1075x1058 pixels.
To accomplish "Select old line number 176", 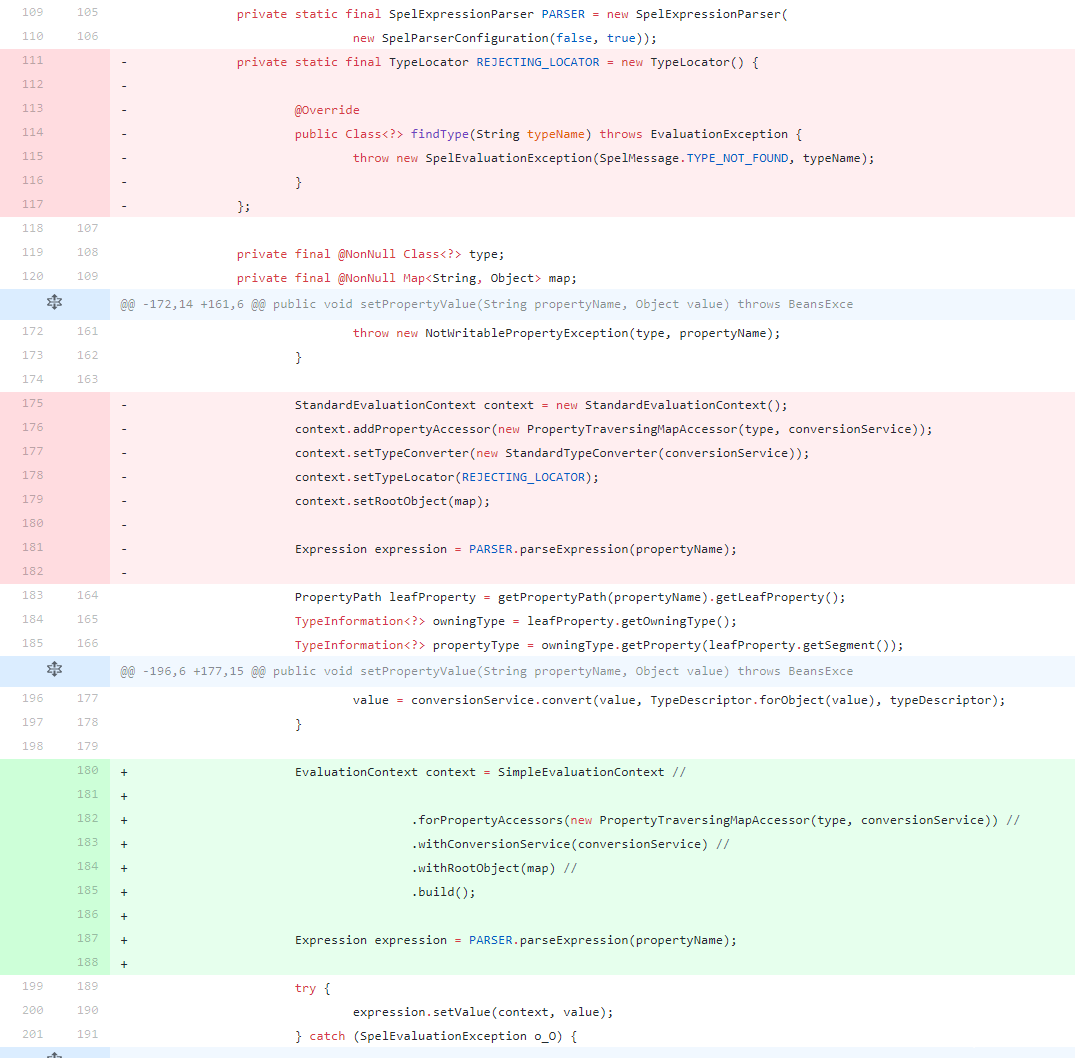I will (x=32, y=427).
